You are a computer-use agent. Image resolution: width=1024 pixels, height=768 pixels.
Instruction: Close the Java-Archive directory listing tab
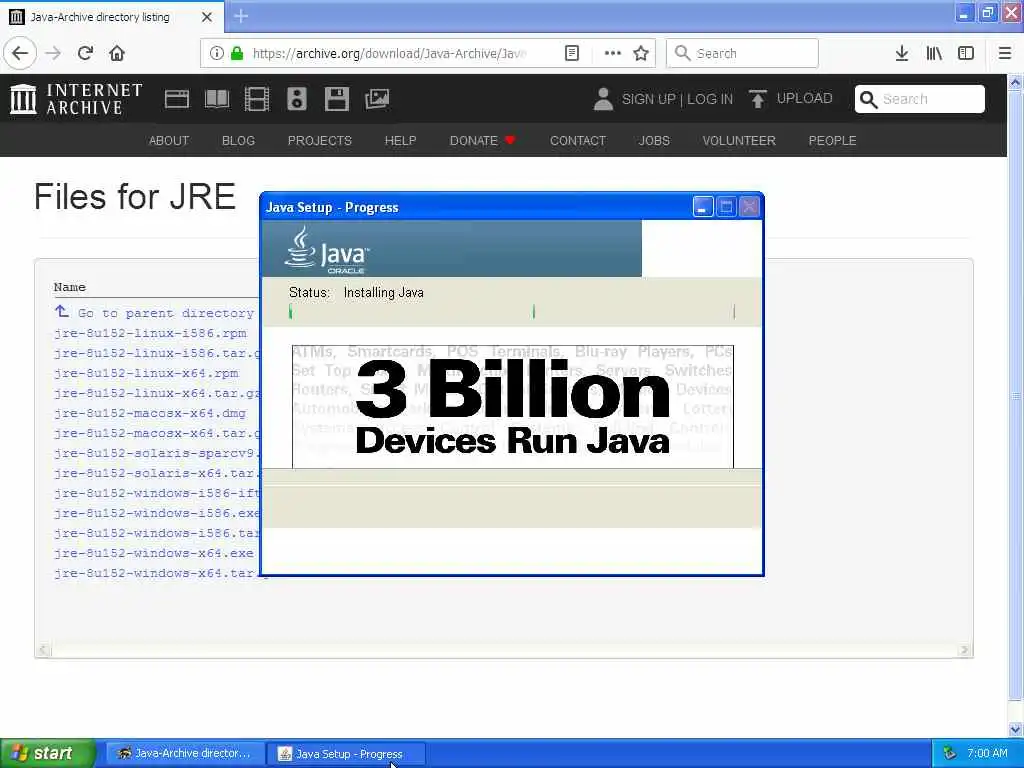206,17
